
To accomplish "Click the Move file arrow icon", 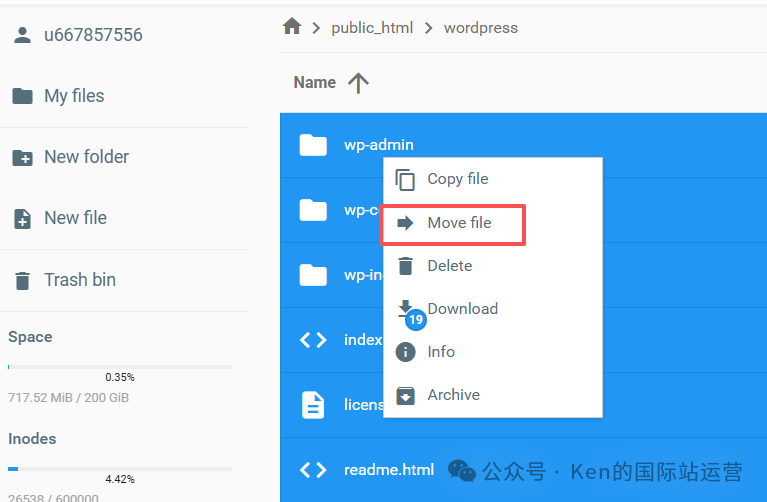I will [405, 223].
